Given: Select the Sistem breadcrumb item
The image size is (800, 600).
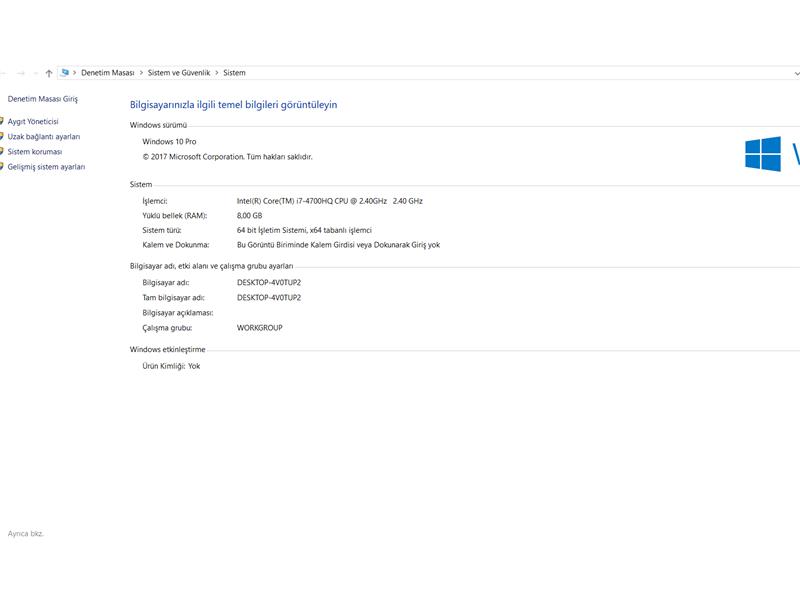Looking at the screenshot, I should pos(234,73).
